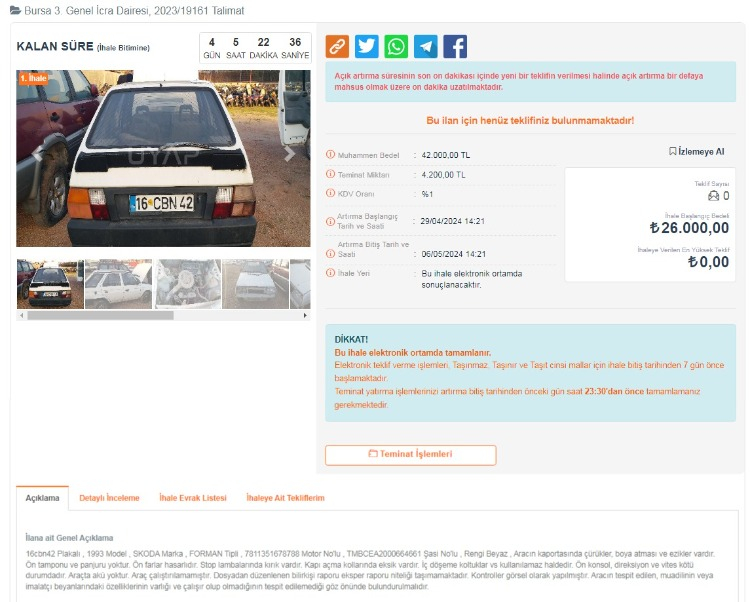Show previous car photo with left arrow
The width and height of the screenshot is (750, 602).
click(38, 154)
